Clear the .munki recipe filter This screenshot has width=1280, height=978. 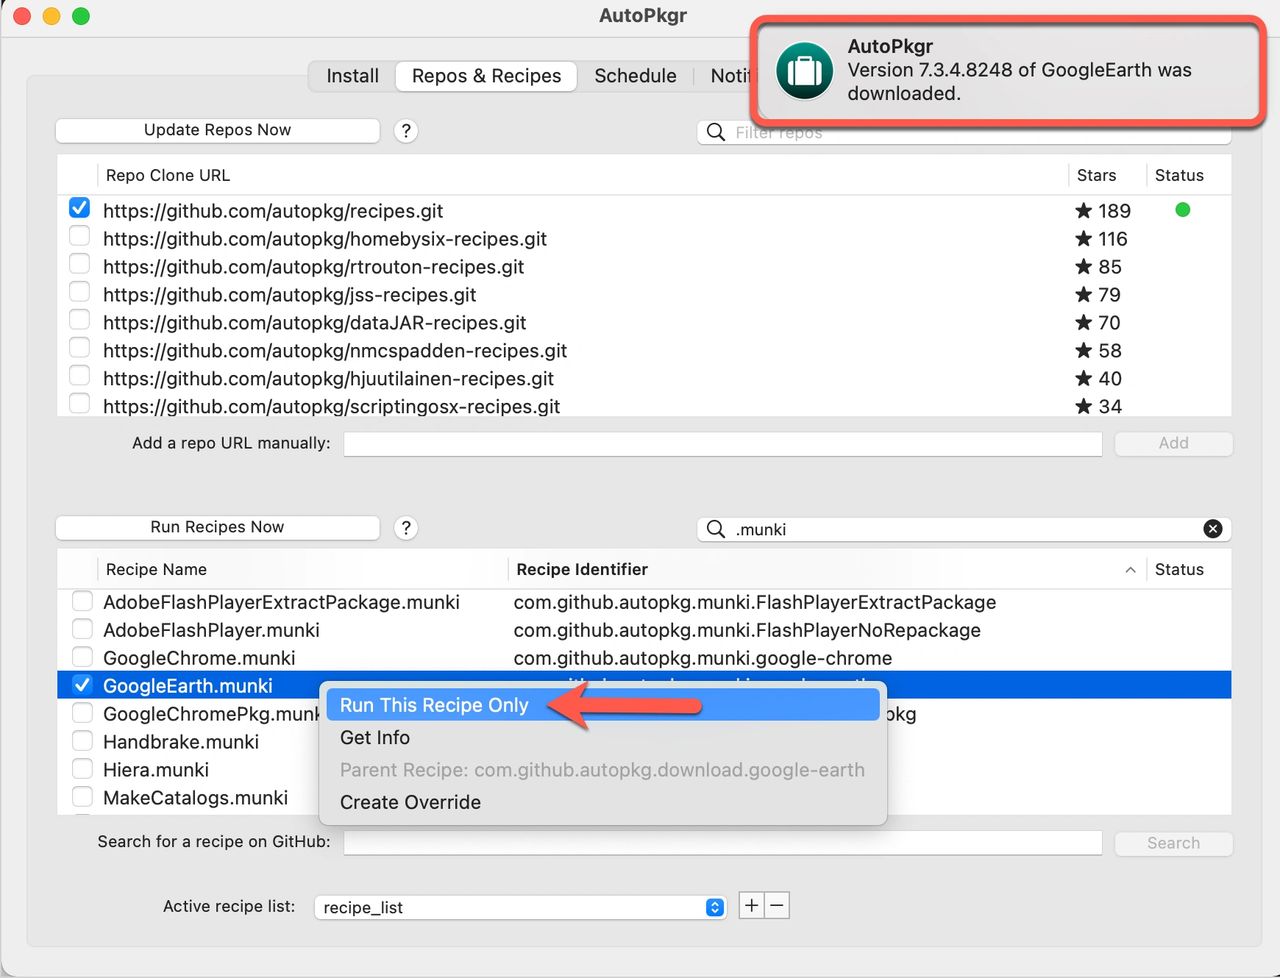tap(1212, 529)
